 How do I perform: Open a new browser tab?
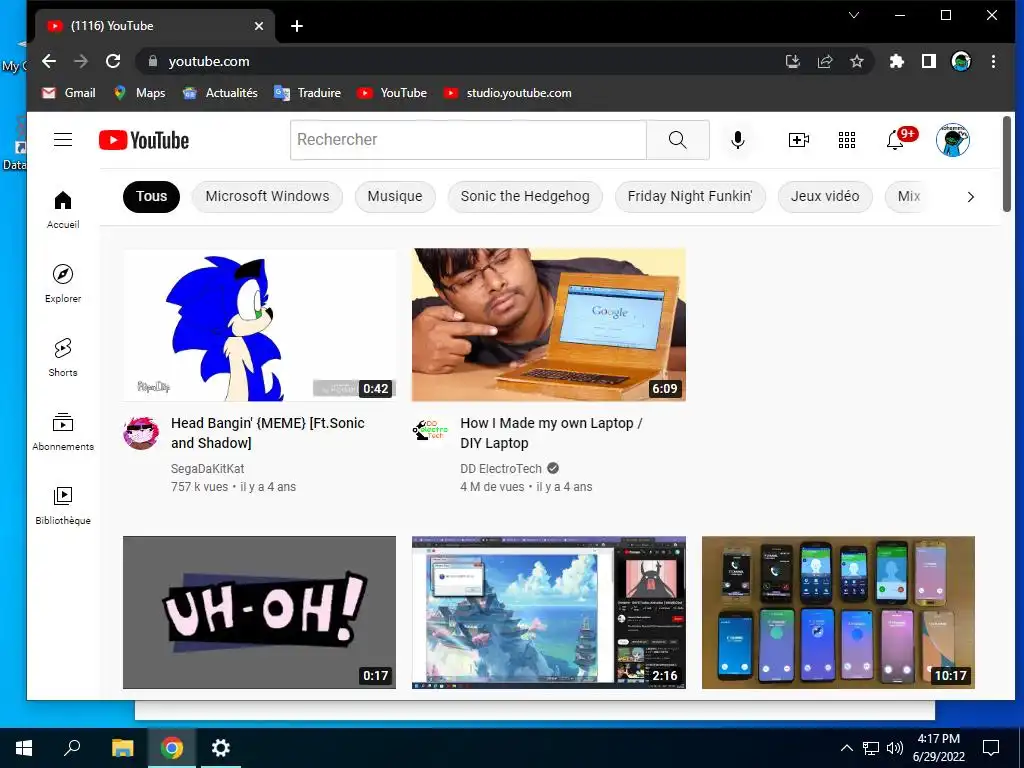click(296, 25)
